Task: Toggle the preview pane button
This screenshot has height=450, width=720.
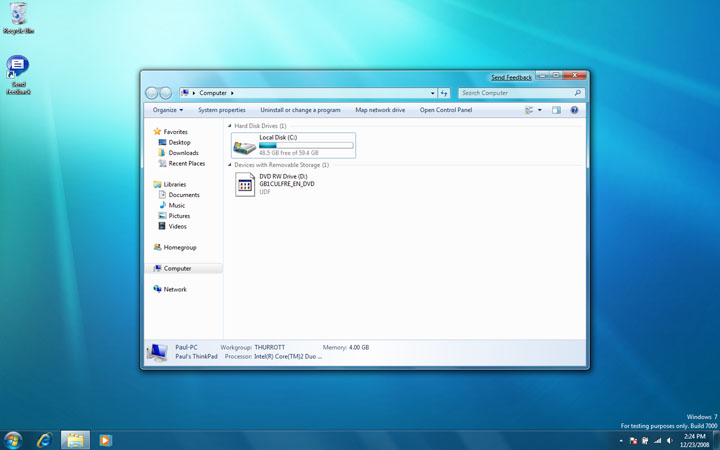Action: pyautogui.click(x=556, y=110)
